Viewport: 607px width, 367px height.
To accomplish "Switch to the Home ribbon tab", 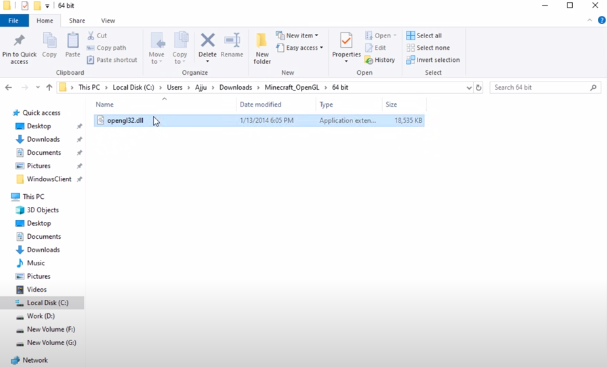I will click(x=45, y=21).
